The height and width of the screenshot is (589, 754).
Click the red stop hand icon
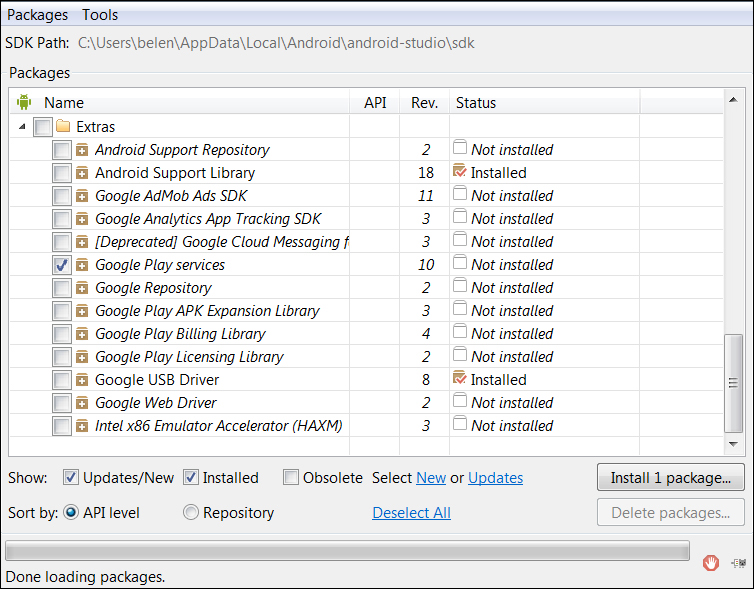(710, 562)
